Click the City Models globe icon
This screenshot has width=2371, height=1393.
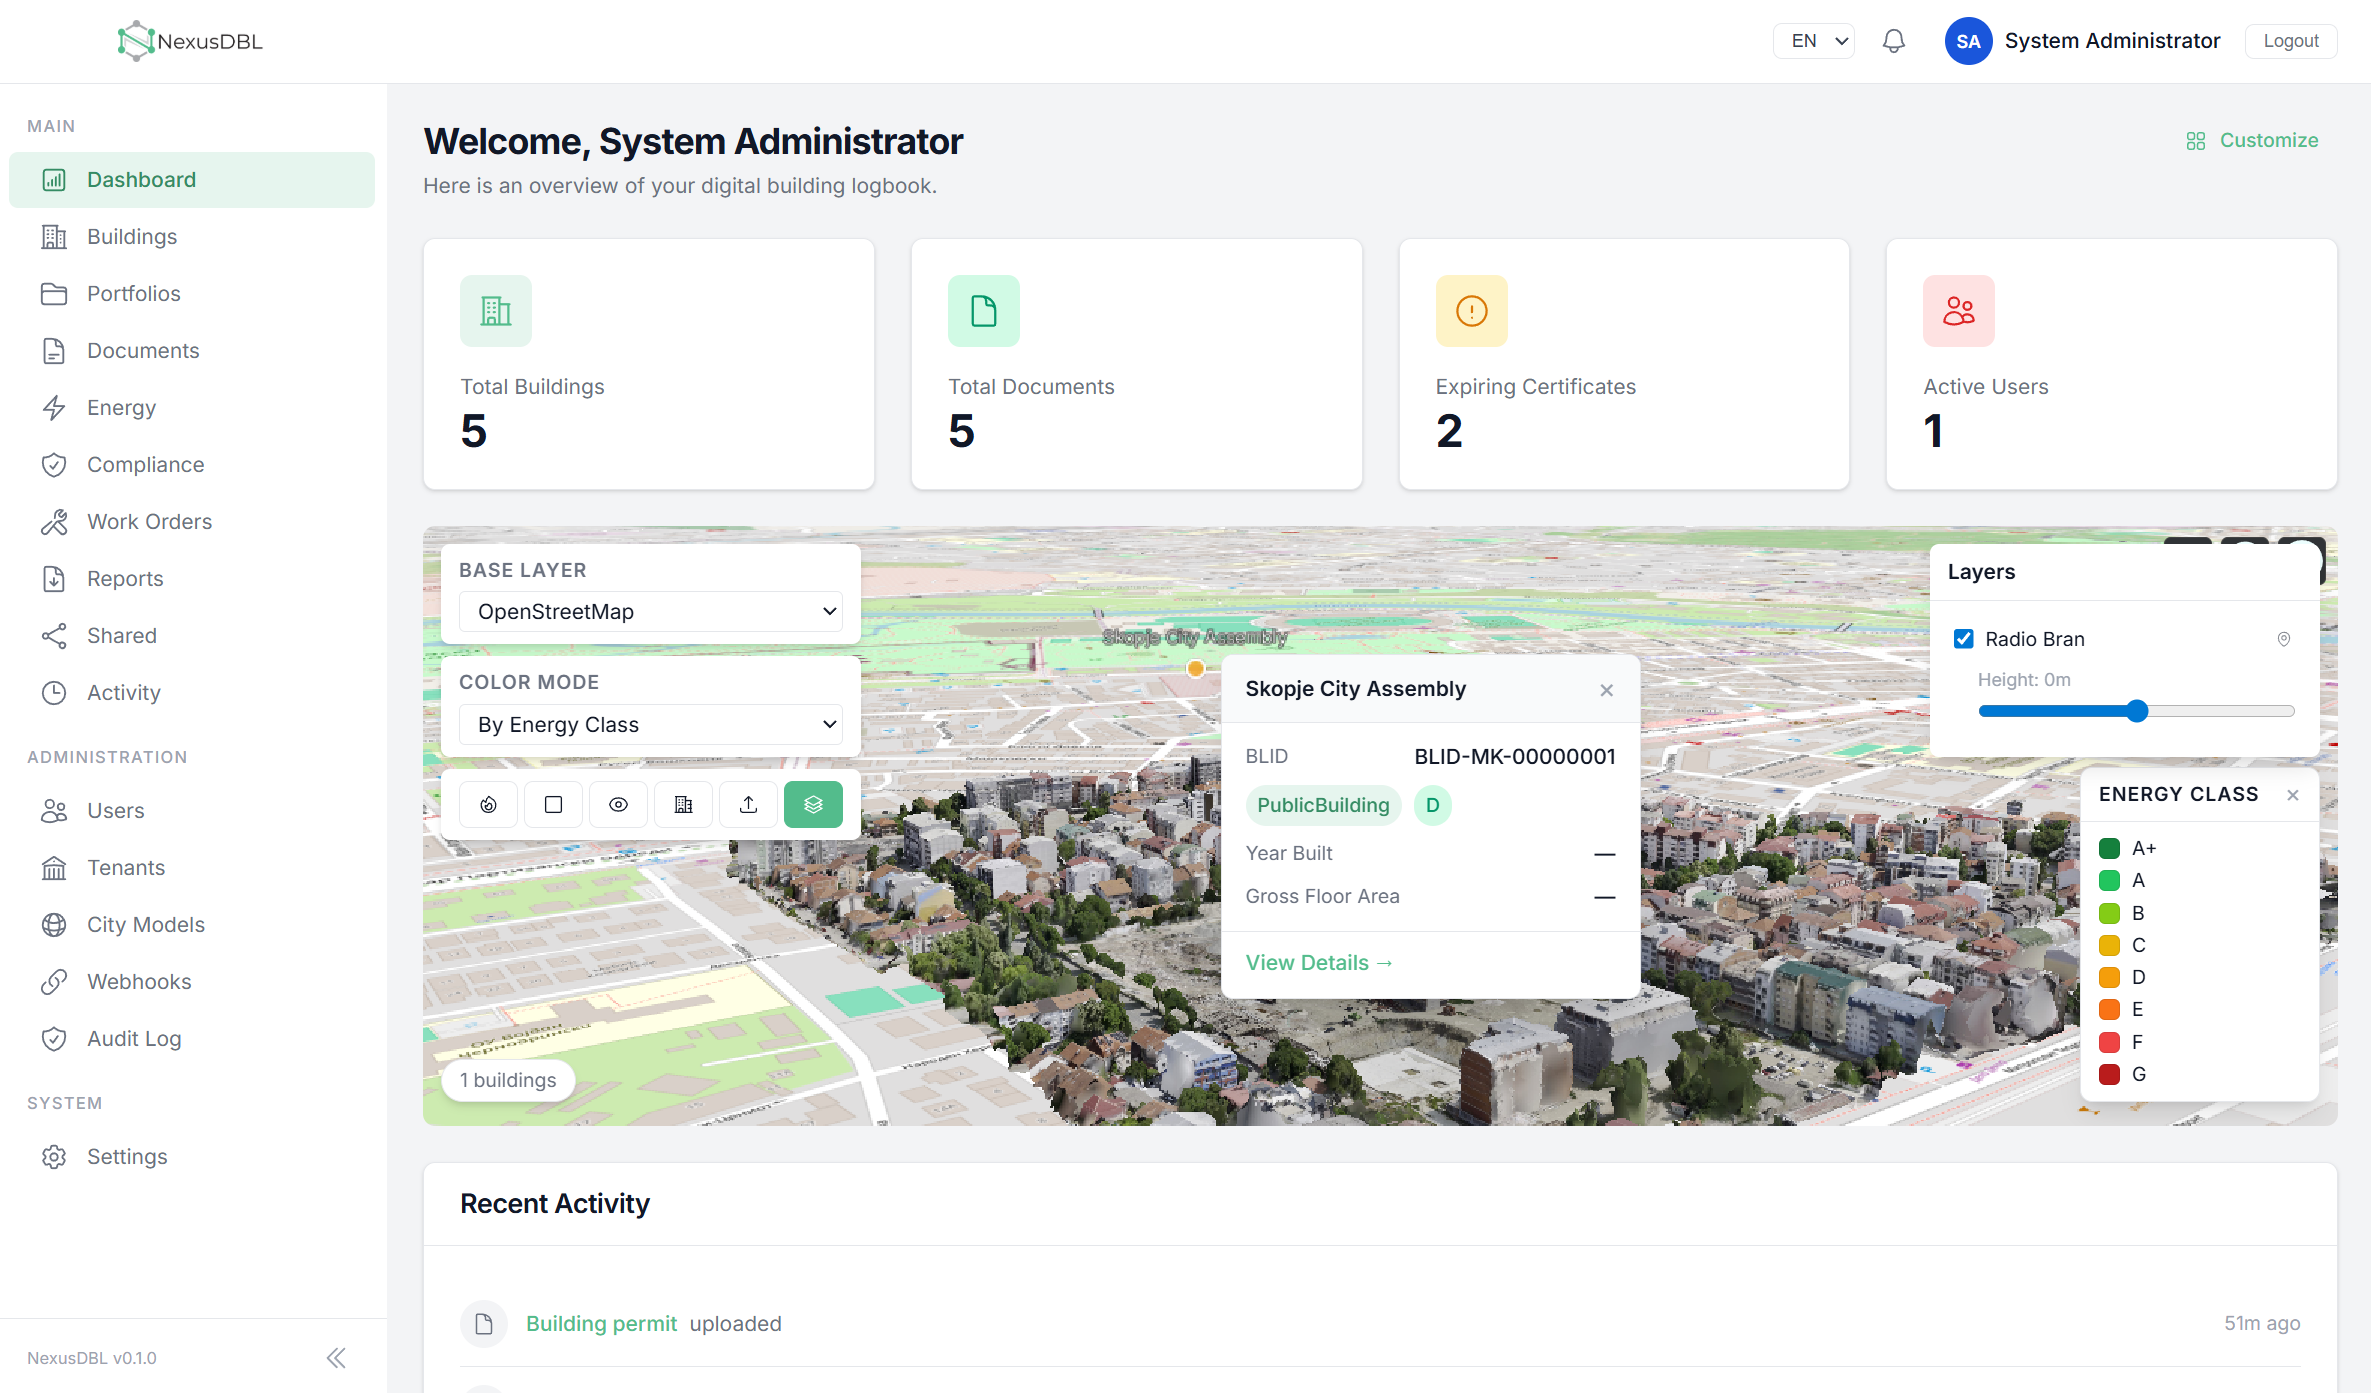54,925
